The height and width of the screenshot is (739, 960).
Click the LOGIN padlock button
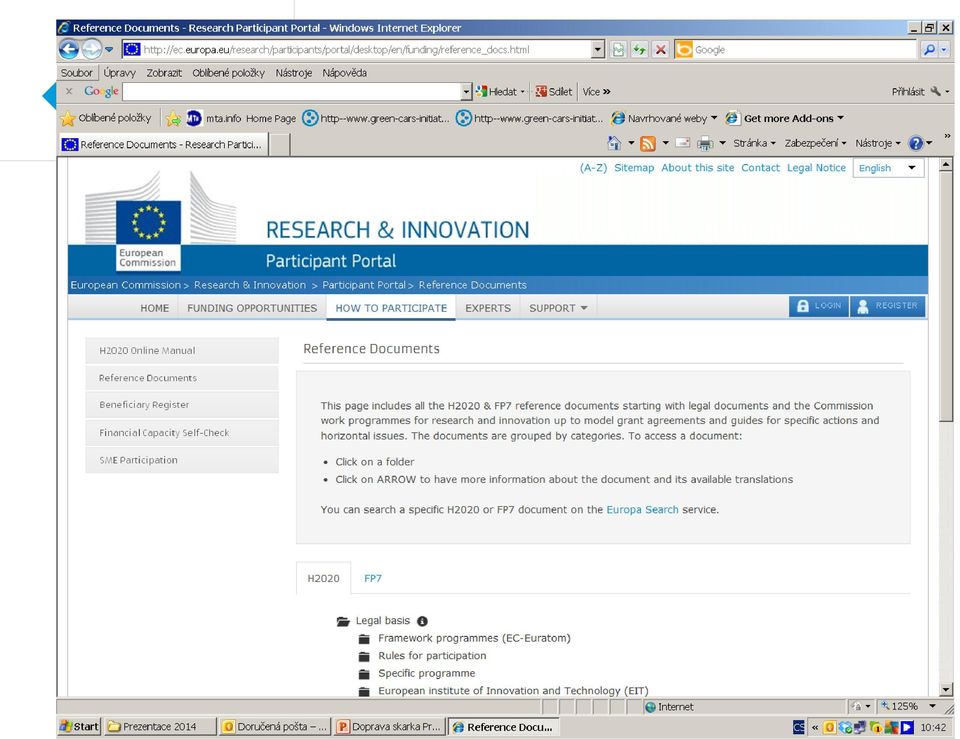coord(819,306)
